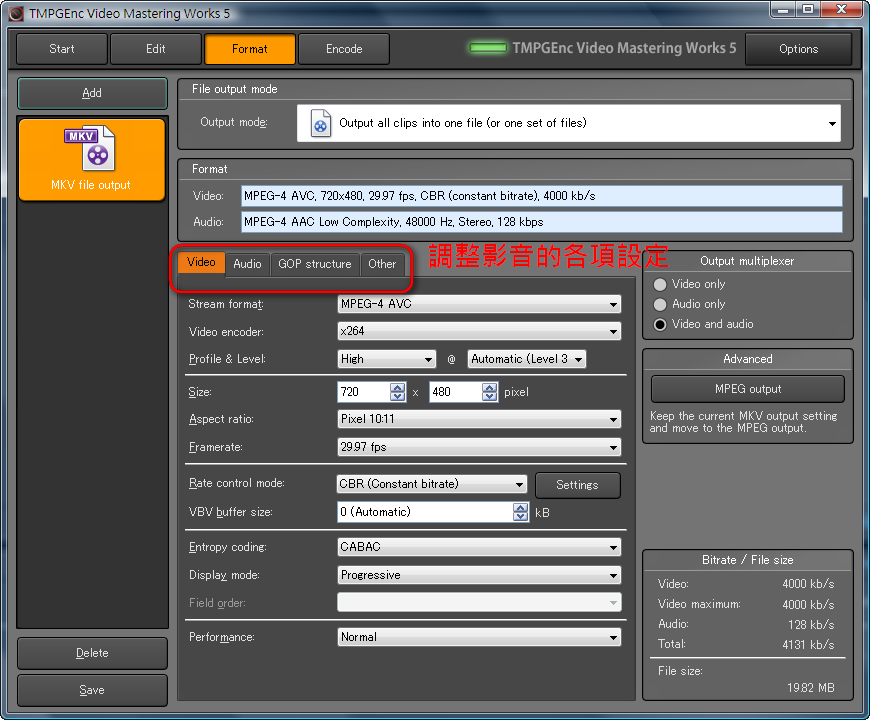
Task: Click the Audio format summary field
Action: tap(542, 222)
